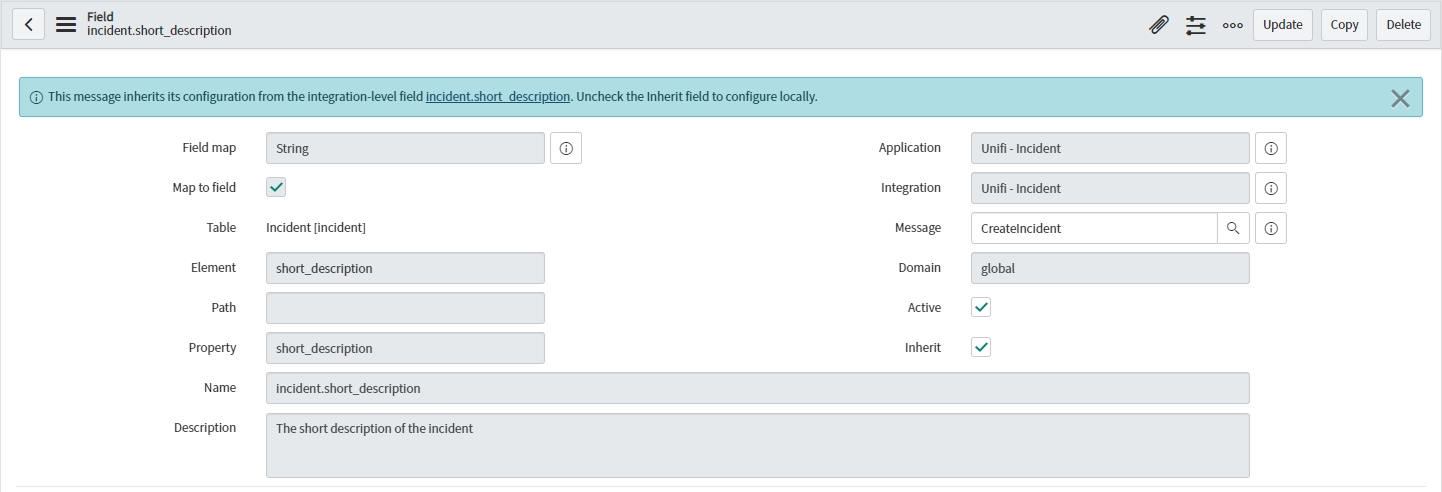This screenshot has width=1442, height=492.
Task: Click the Update button
Action: [x=1282, y=25]
